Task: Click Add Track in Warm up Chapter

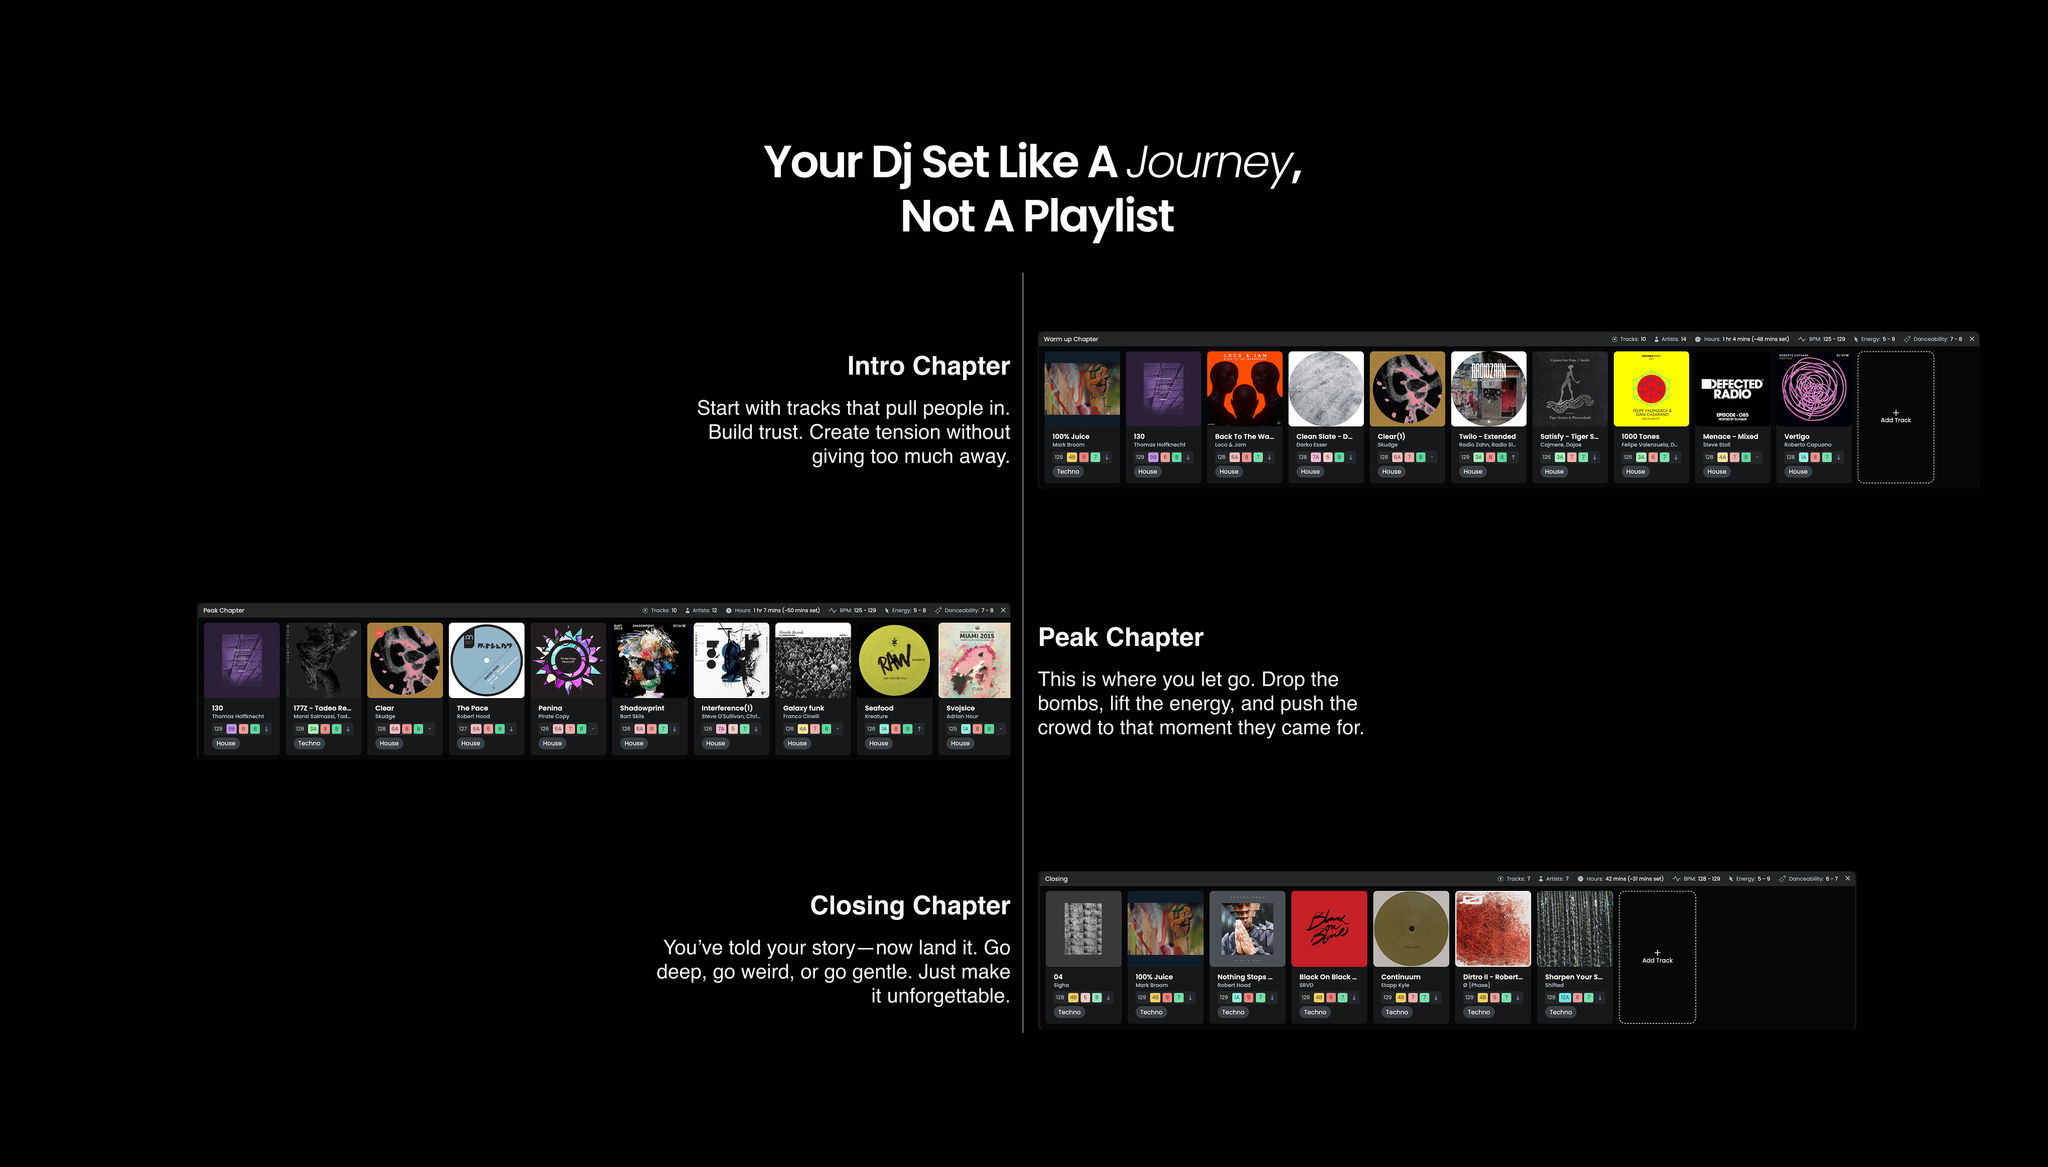Action: 1895,416
